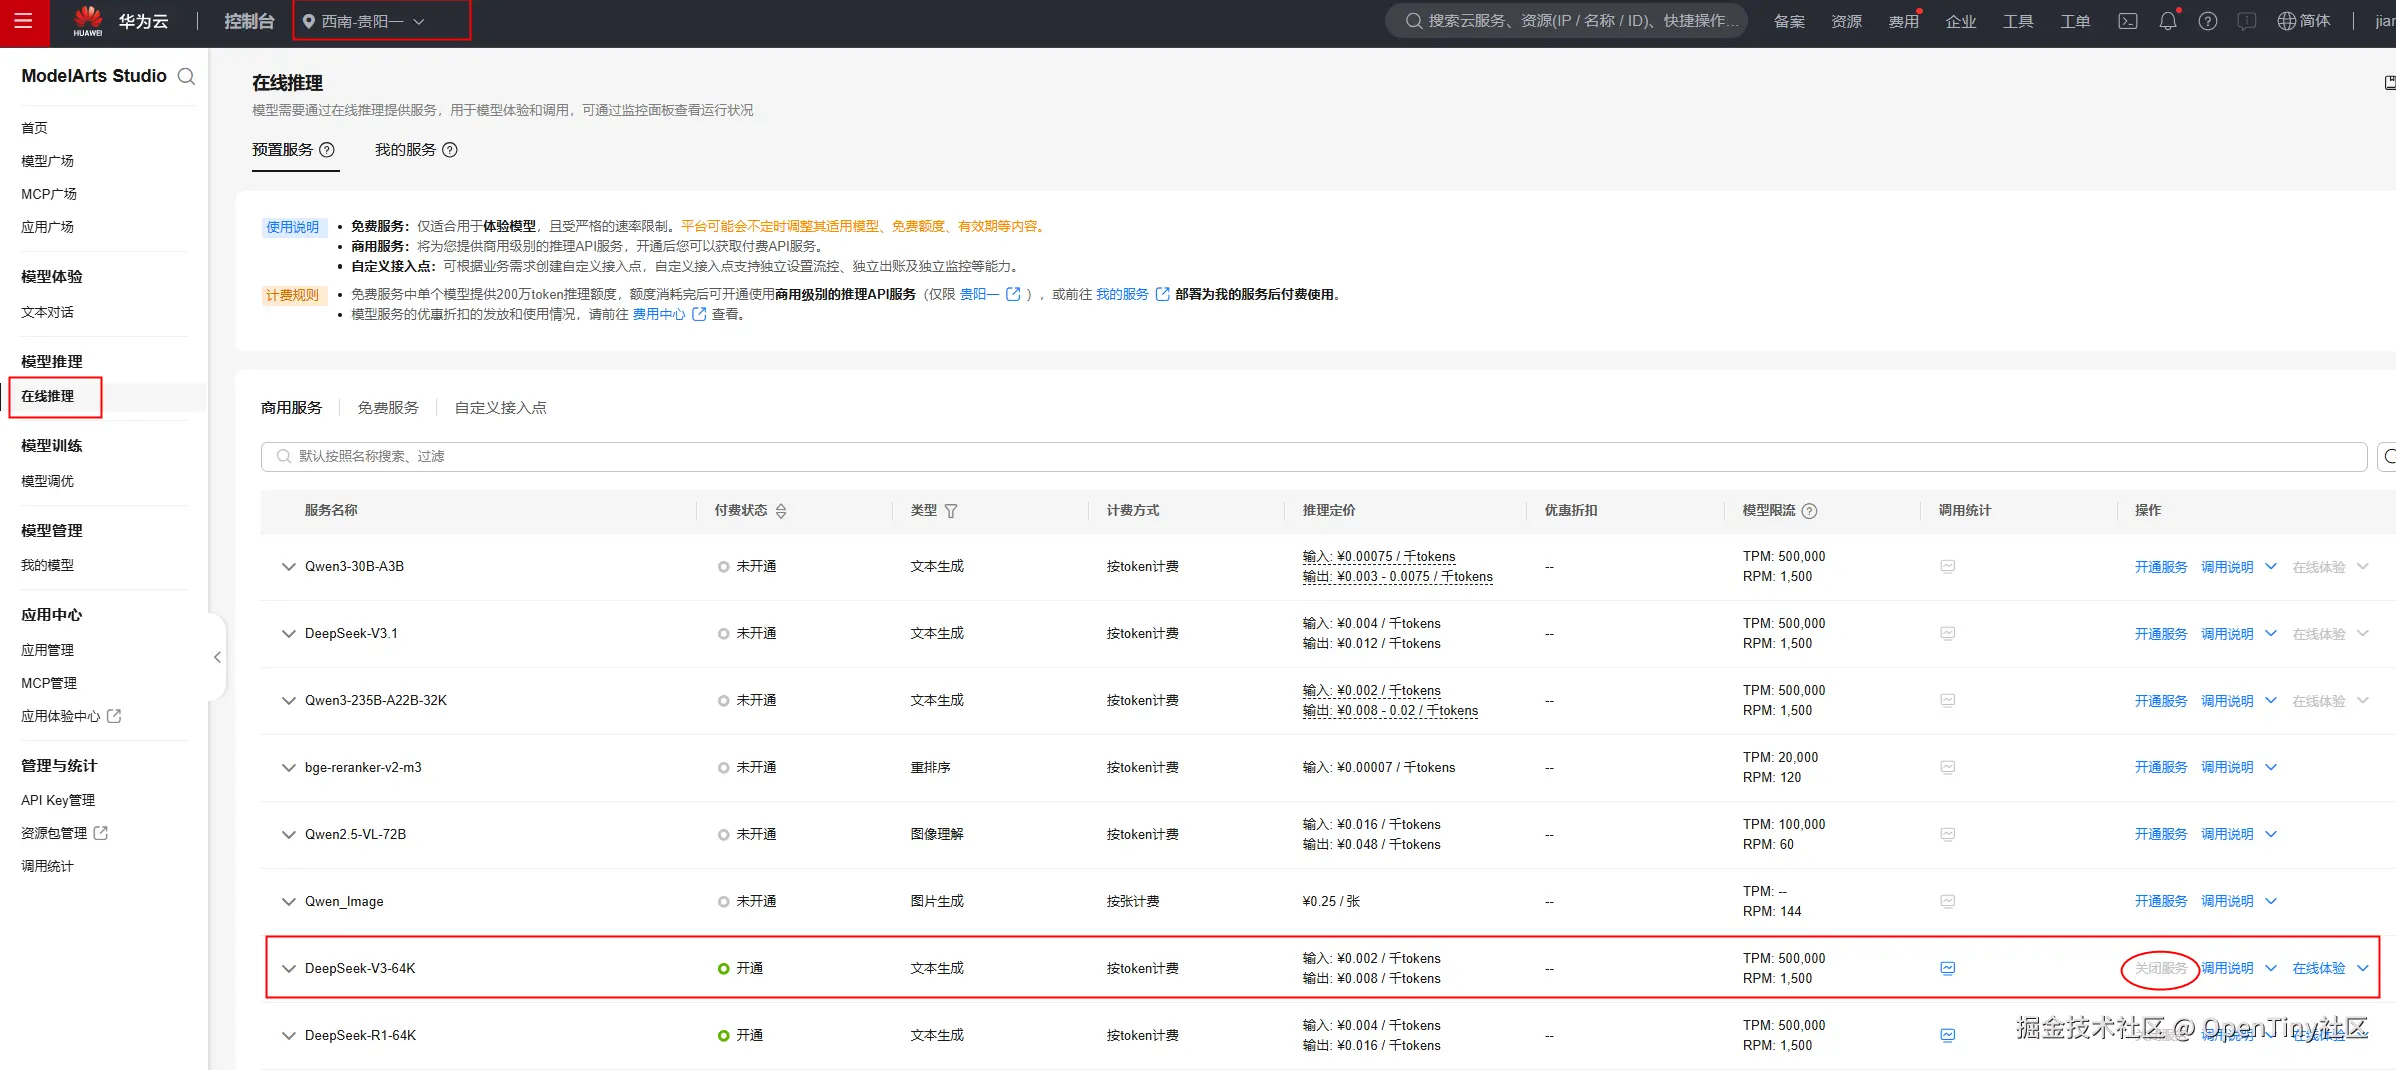Open 文本对话 in the sidebar
The width and height of the screenshot is (2396, 1070).
click(x=48, y=312)
